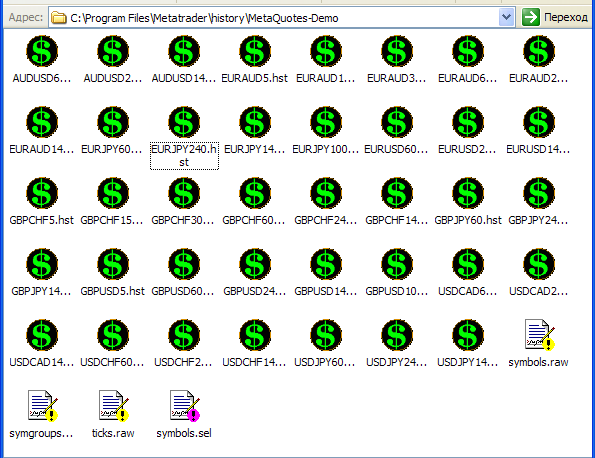595x458 pixels.
Task: Click the EURUSD2... file icon
Action: 468,122
